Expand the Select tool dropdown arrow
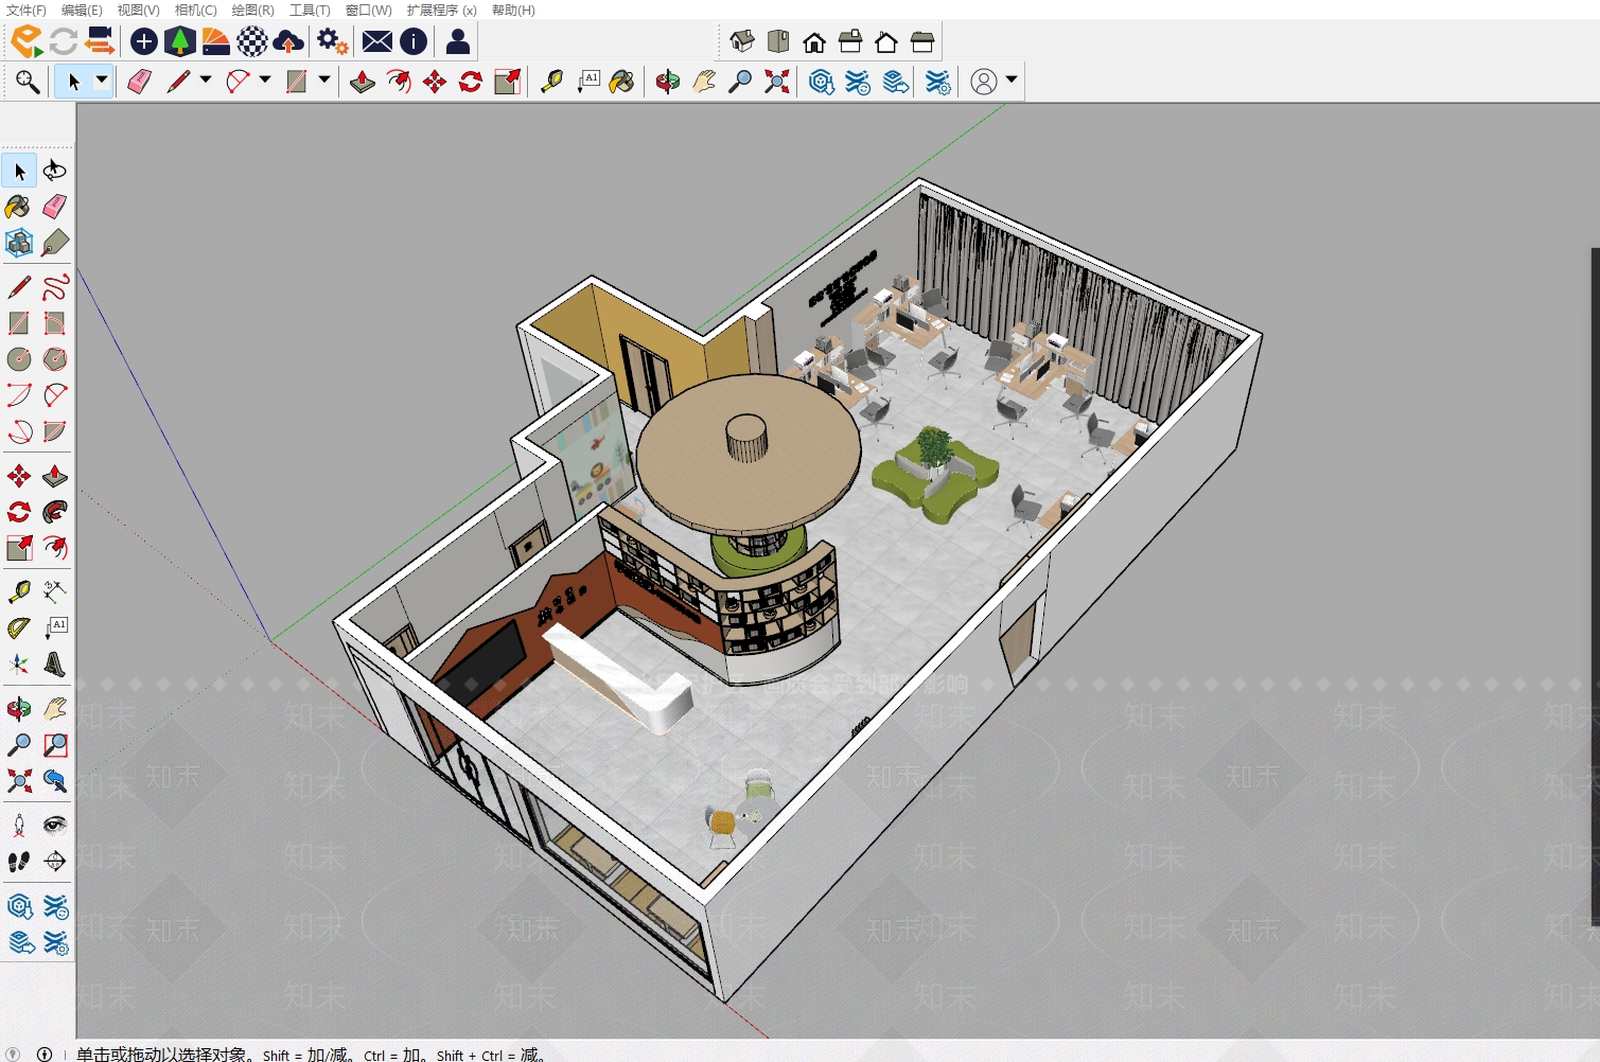Screen dimensions: 1600x1062 pyautogui.click(x=101, y=80)
